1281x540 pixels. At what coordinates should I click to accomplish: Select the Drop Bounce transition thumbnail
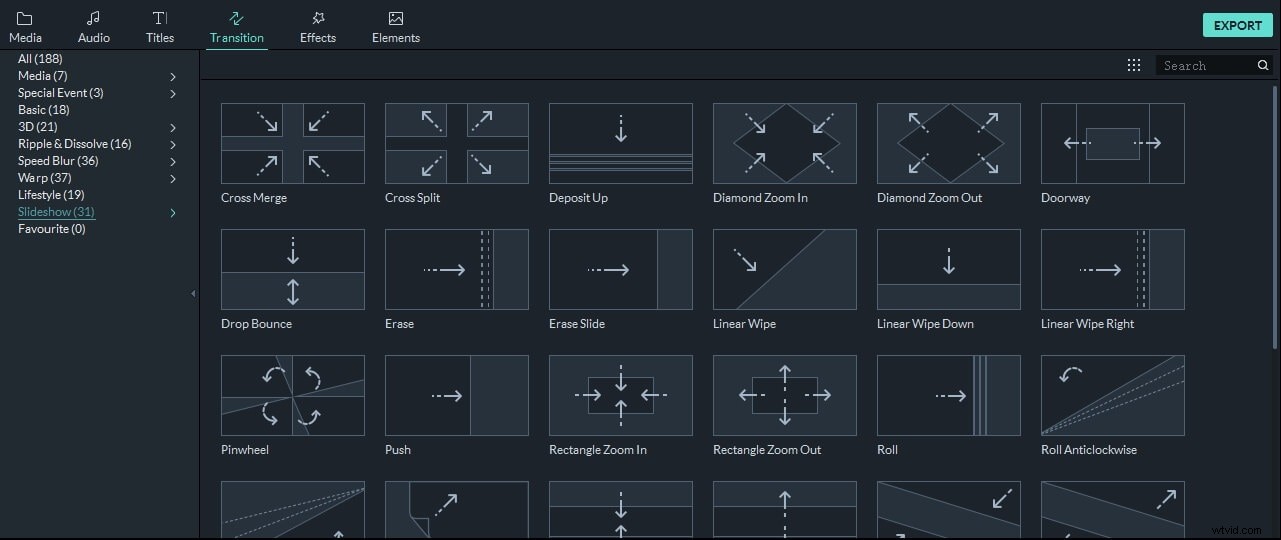(293, 269)
